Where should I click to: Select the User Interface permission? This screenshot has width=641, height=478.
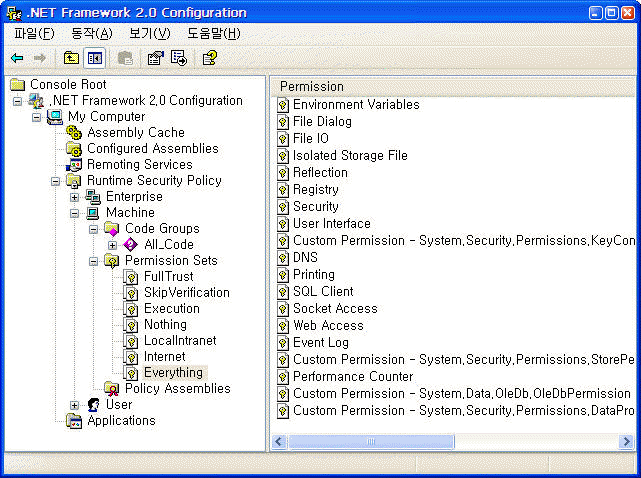point(332,224)
